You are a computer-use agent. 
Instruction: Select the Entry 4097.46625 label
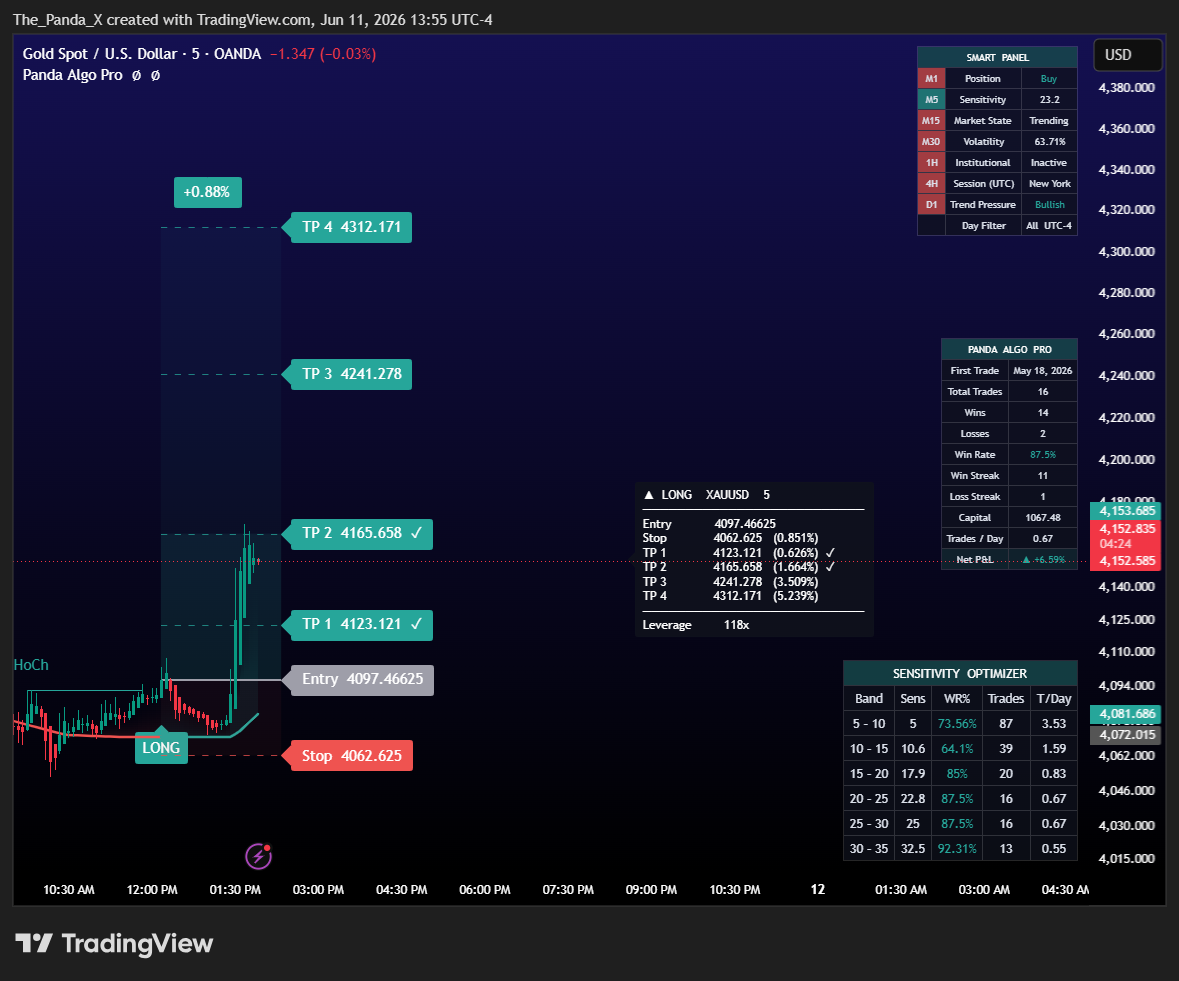358,680
